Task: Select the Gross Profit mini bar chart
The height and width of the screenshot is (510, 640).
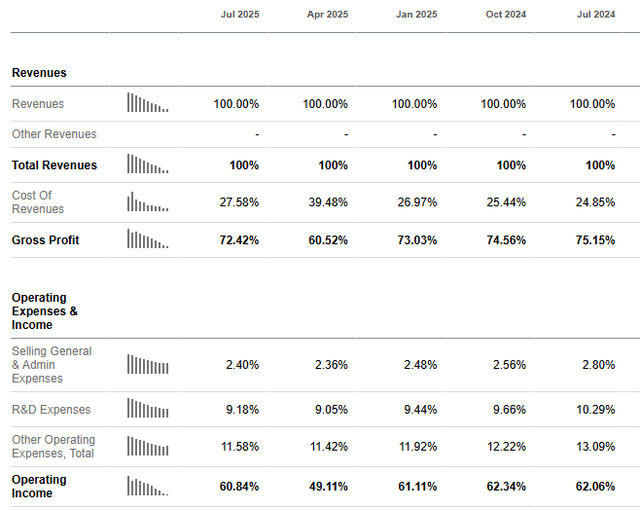Action: point(148,240)
